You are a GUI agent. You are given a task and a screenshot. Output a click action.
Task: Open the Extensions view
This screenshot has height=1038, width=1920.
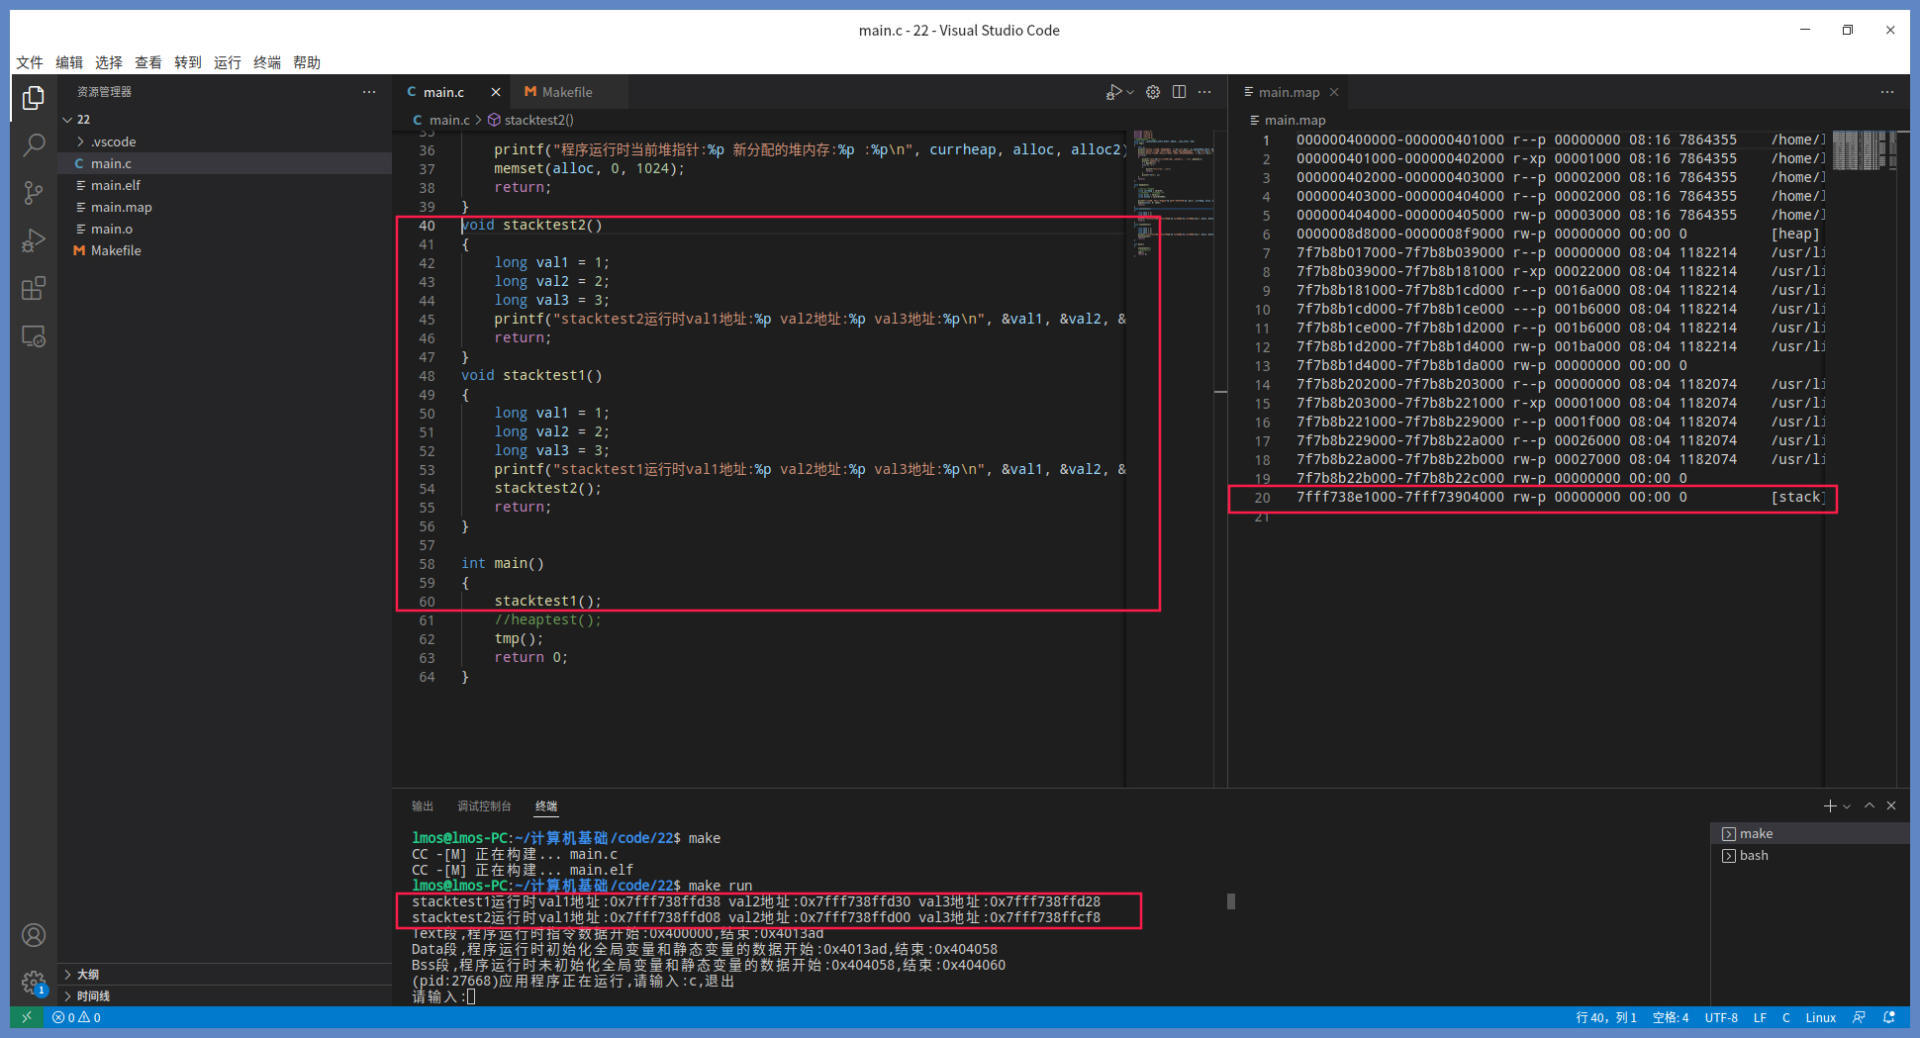[33, 289]
